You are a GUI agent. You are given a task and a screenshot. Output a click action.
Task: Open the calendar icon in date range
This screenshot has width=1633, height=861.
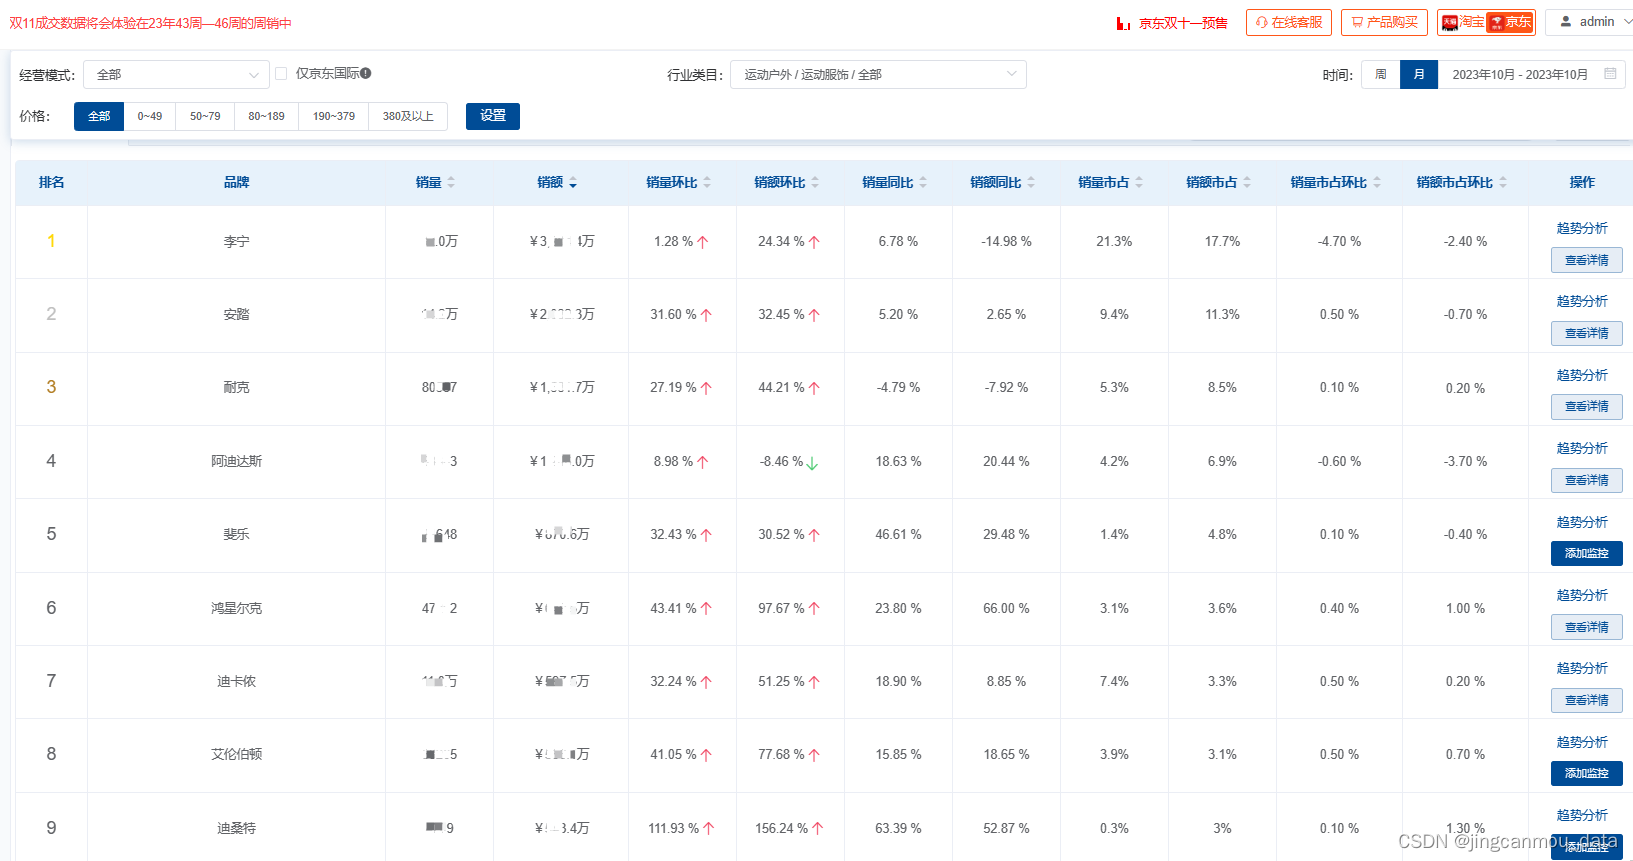[1610, 74]
